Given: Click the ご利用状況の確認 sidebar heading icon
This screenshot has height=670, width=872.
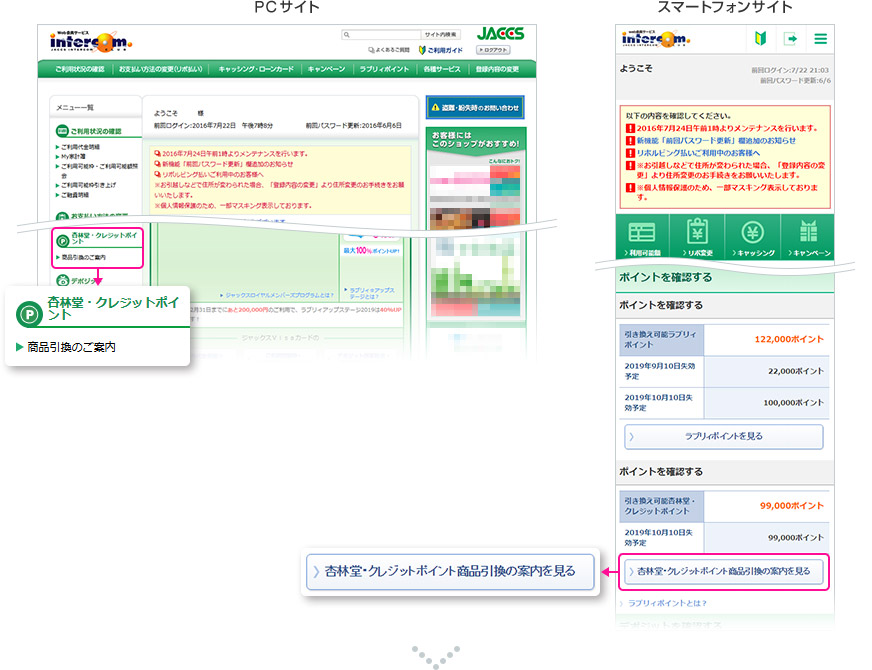Looking at the screenshot, I should (x=62, y=131).
